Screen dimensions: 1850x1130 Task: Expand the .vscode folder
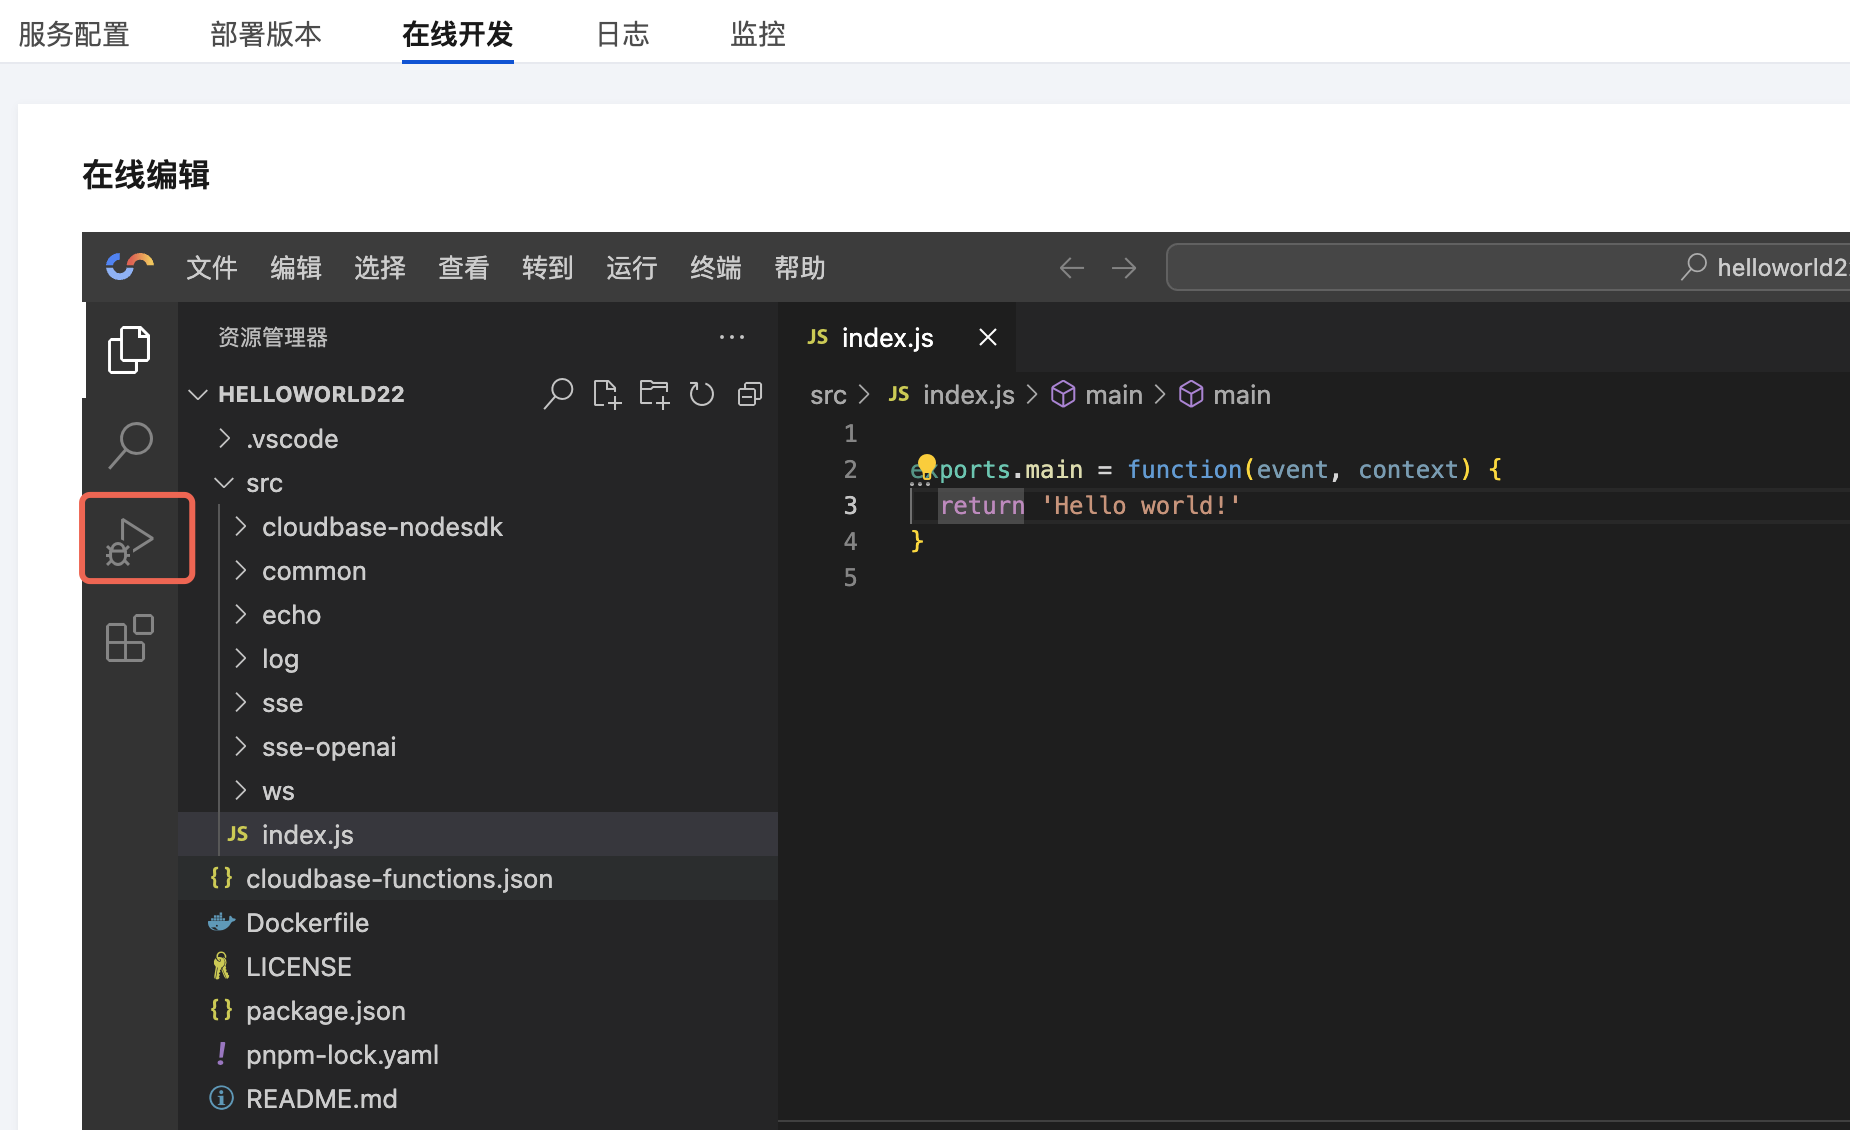coord(292,439)
